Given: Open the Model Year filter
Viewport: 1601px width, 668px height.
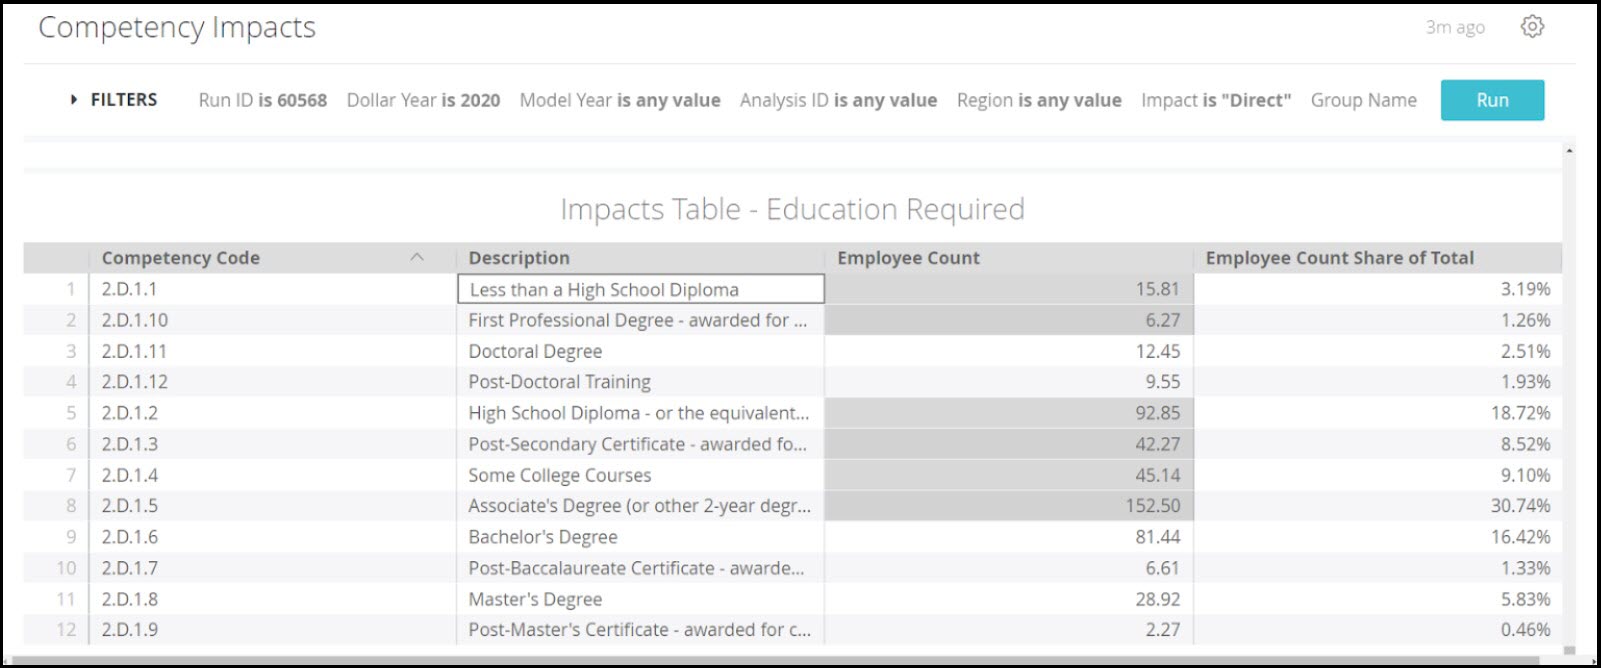Looking at the screenshot, I should [619, 99].
